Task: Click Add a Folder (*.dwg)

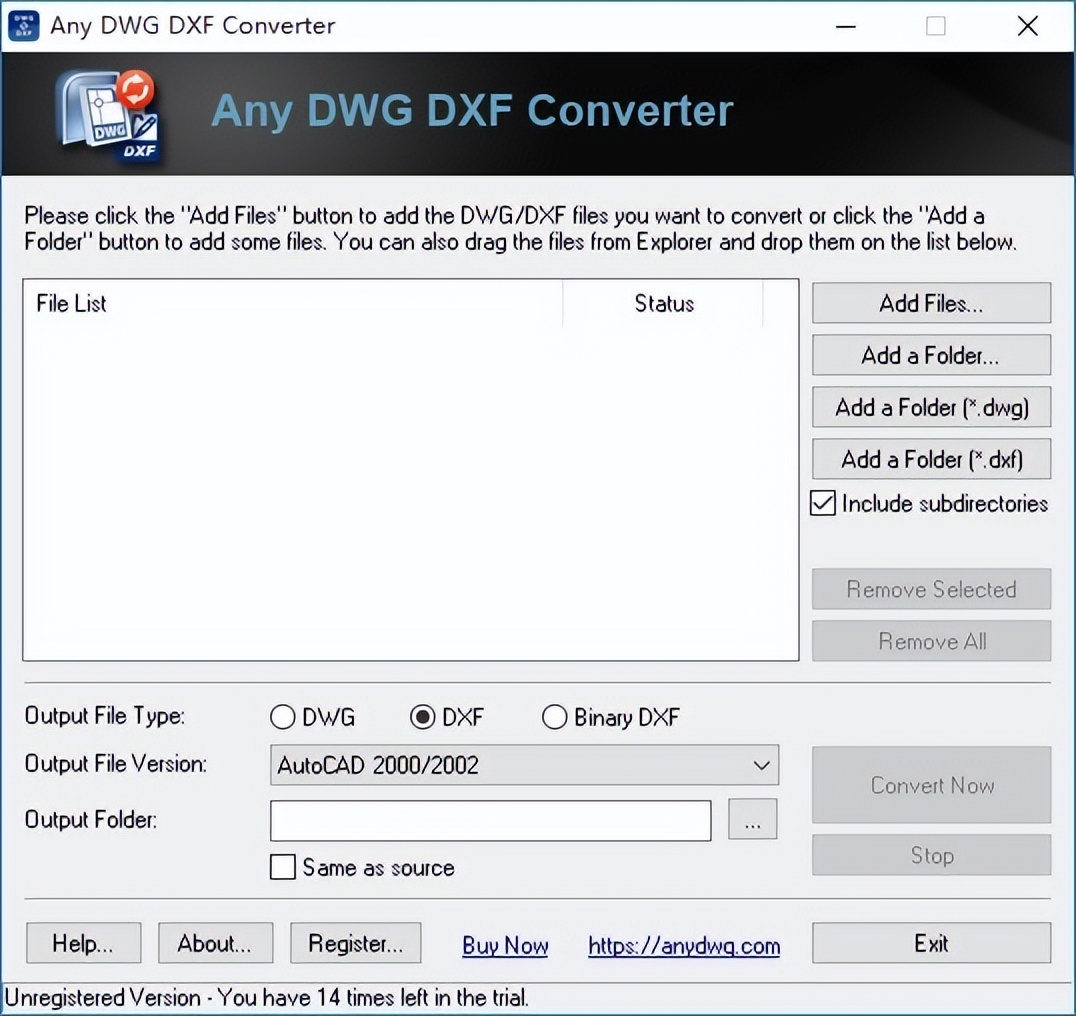Action: pos(930,407)
